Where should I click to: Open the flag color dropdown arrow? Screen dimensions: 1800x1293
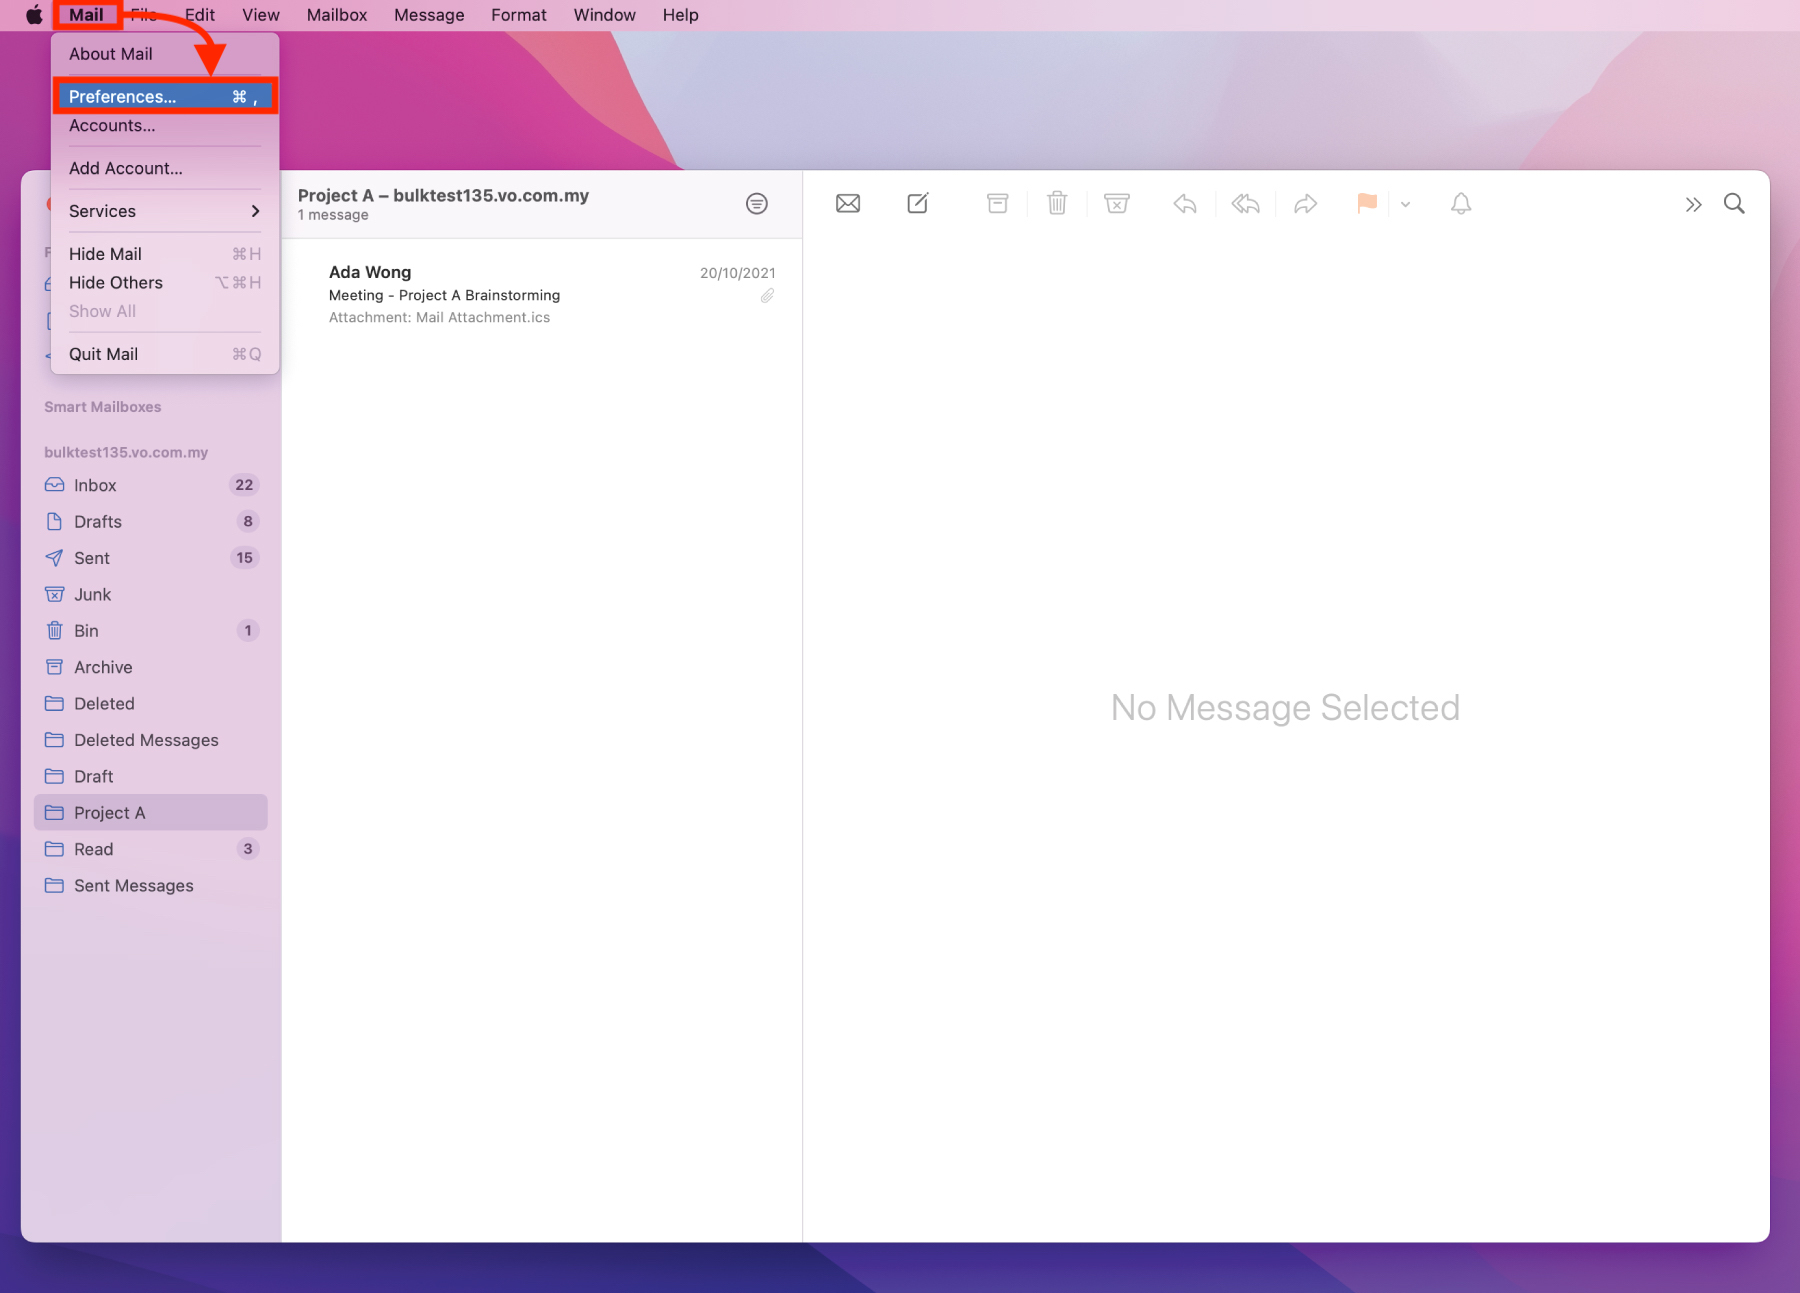(1405, 205)
